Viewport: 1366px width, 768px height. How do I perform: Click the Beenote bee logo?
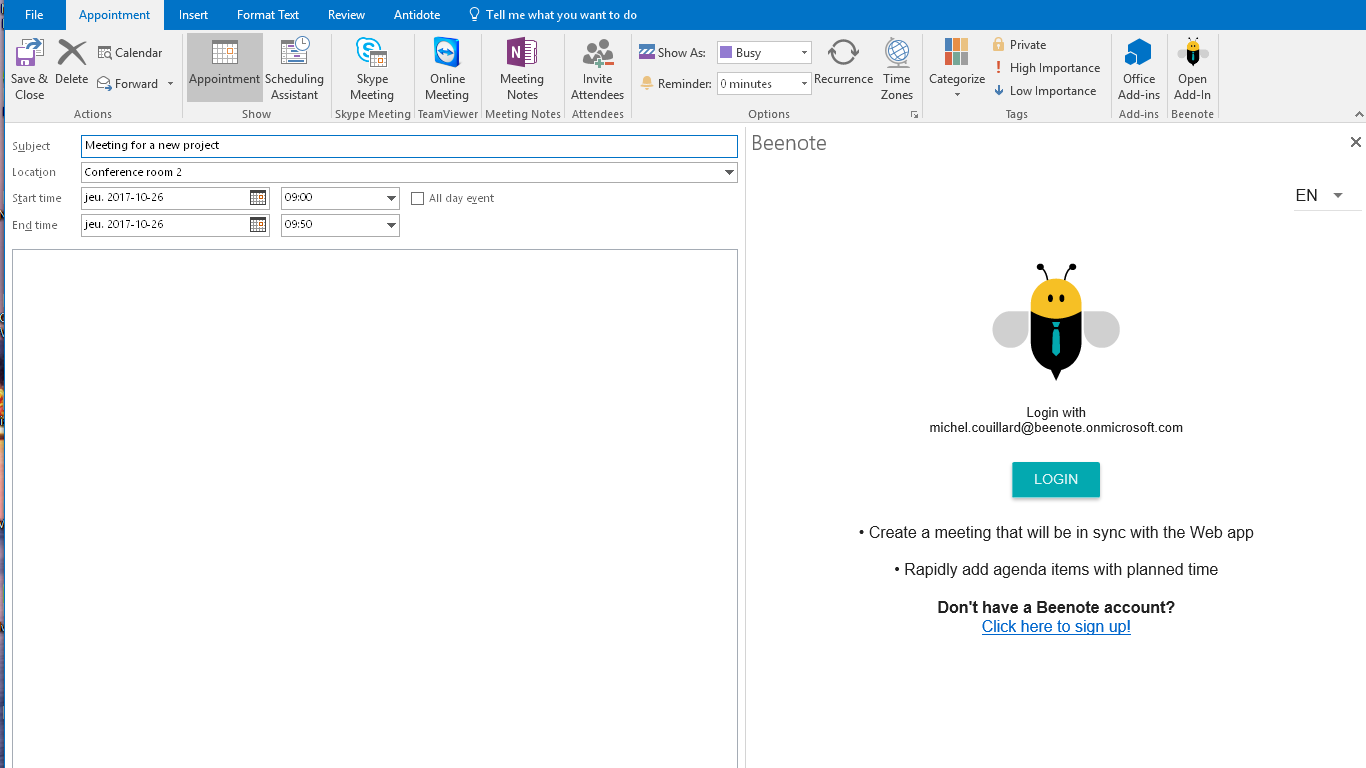point(1056,322)
